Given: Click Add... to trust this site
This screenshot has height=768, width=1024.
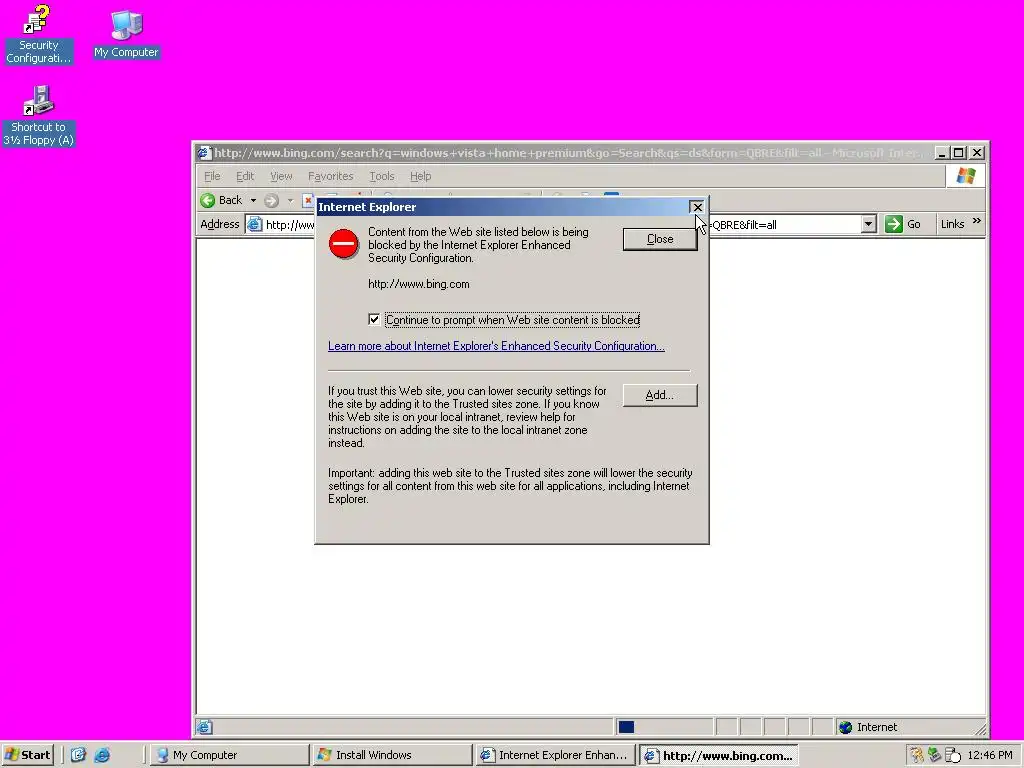Looking at the screenshot, I should (x=660, y=395).
